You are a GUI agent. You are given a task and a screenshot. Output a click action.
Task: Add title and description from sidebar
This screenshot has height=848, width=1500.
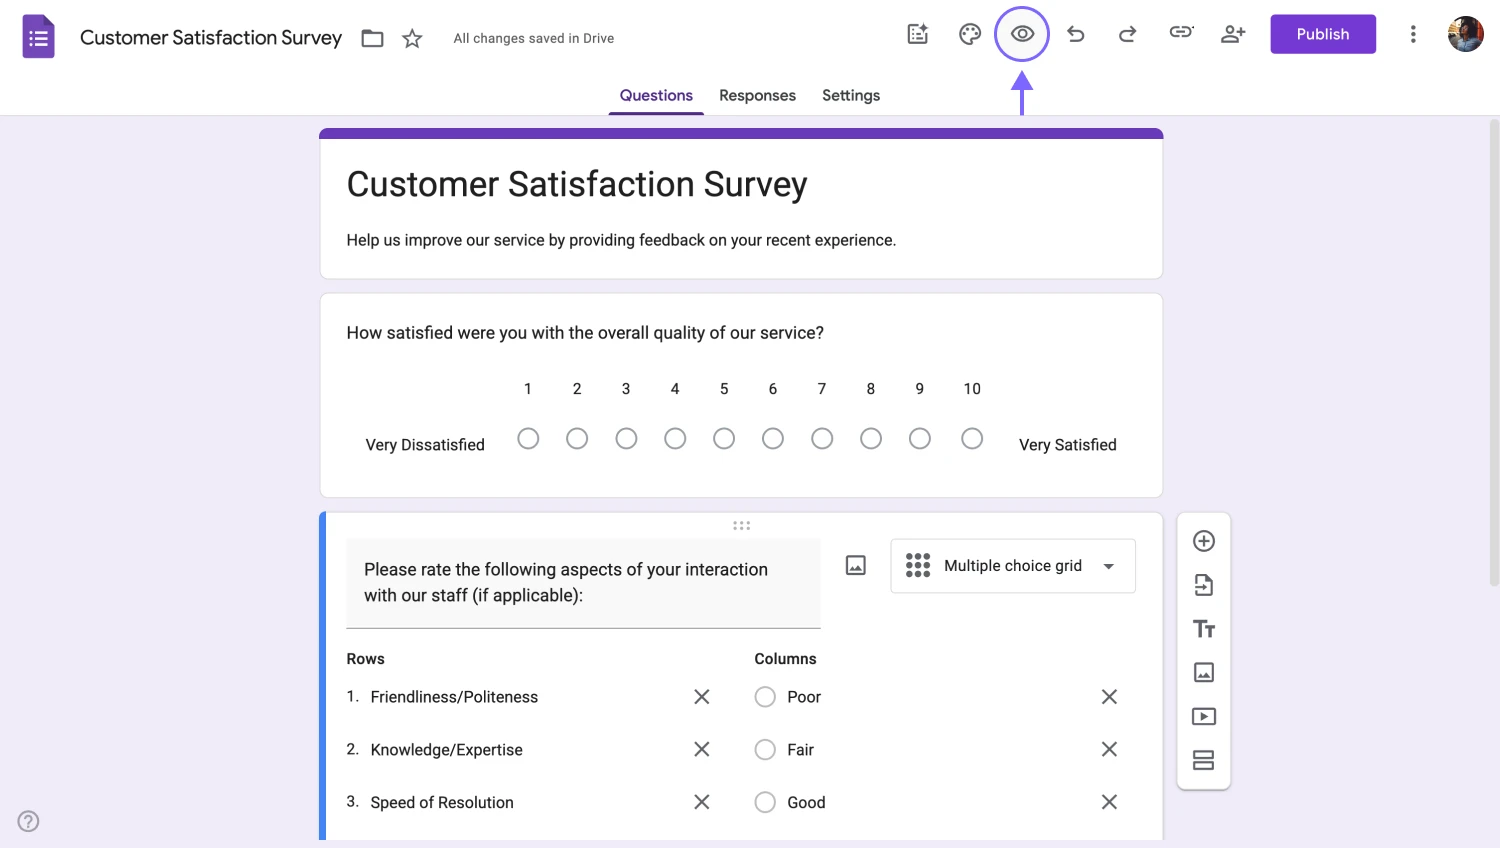point(1204,629)
